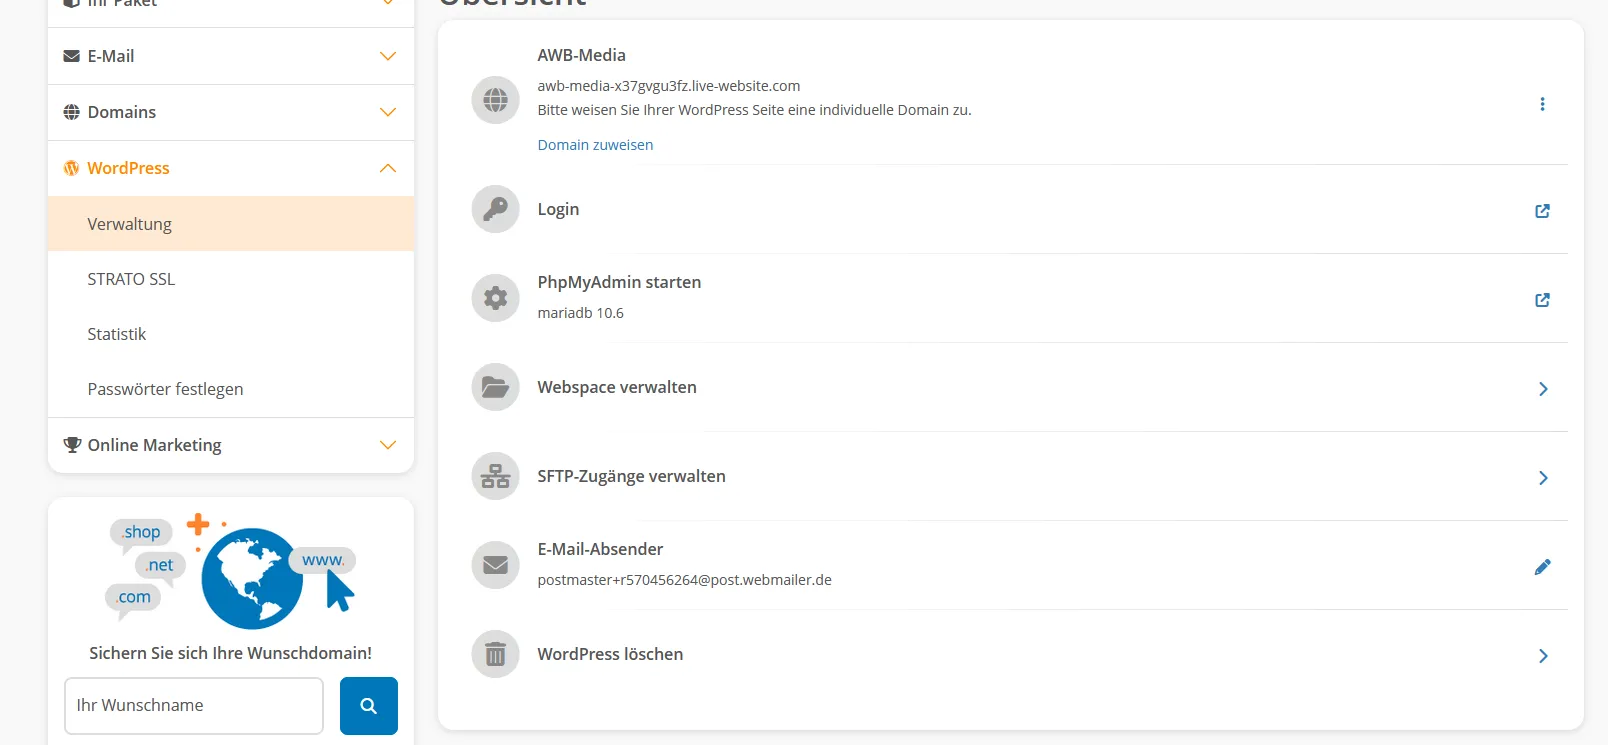The height and width of the screenshot is (745, 1608).
Task: Click the envelope icon beside E-Mail menu
Action: point(72,56)
